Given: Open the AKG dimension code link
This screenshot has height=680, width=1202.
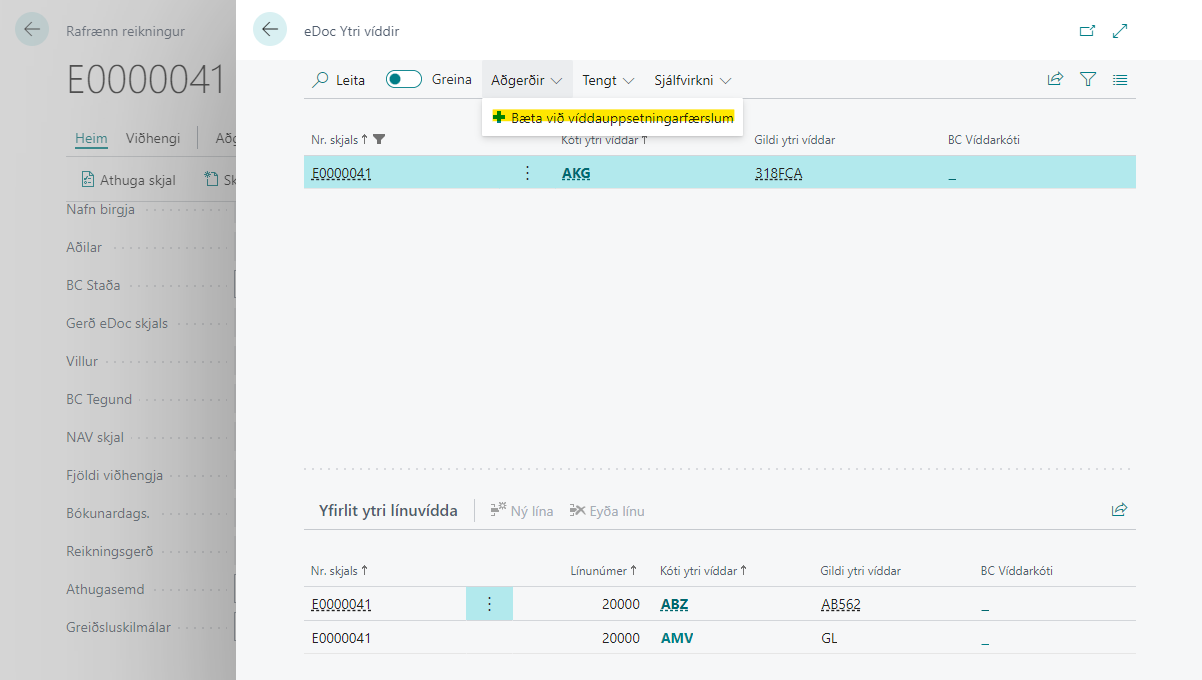Looking at the screenshot, I should click(576, 173).
